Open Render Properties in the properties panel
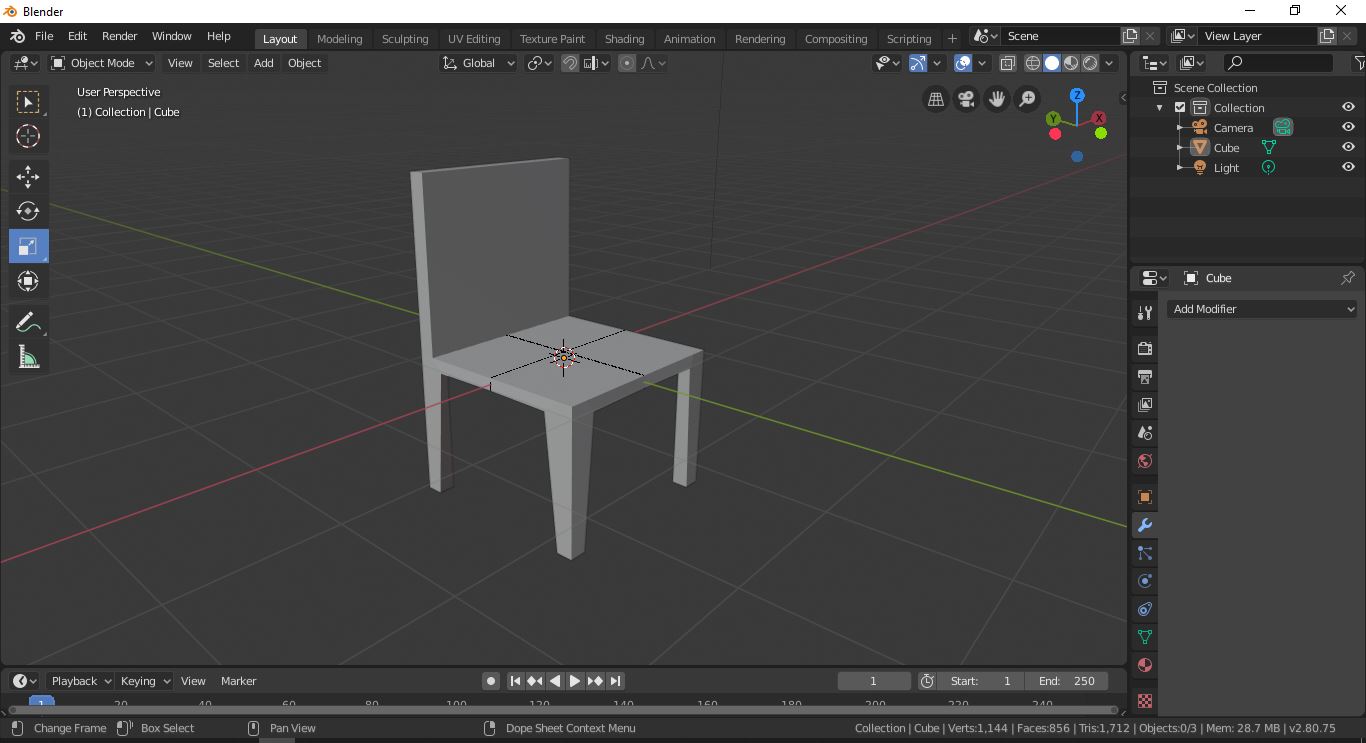Viewport: 1366px width, 743px height. pos(1144,348)
